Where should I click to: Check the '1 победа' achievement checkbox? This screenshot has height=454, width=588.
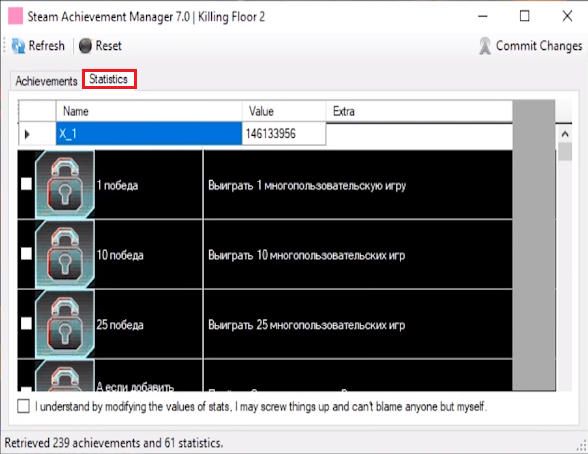pyautogui.click(x=26, y=184)
